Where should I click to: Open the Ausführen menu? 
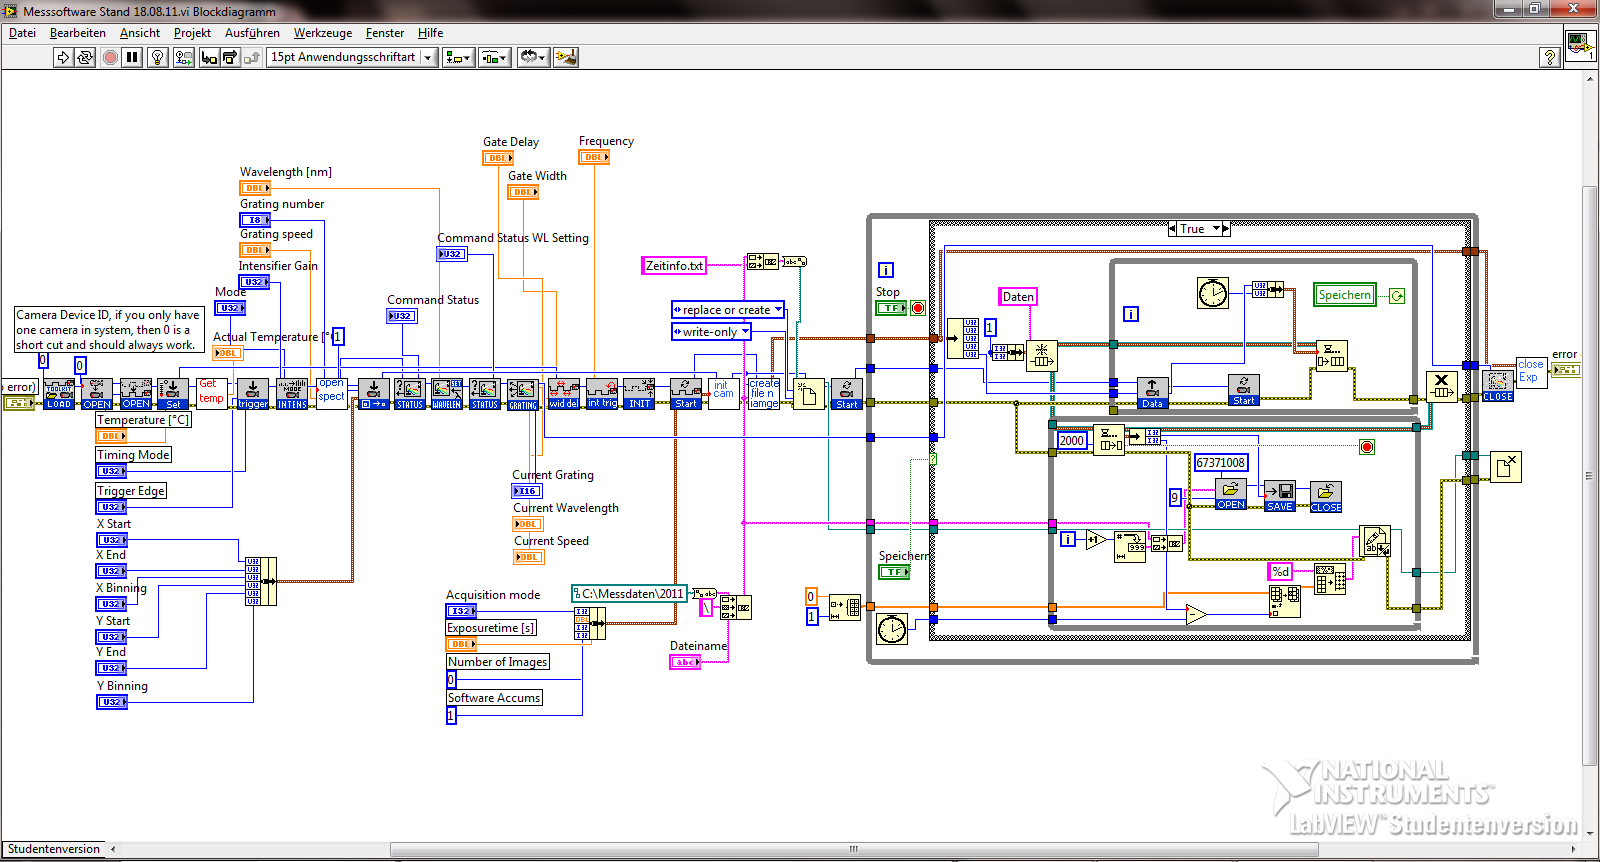252,33
